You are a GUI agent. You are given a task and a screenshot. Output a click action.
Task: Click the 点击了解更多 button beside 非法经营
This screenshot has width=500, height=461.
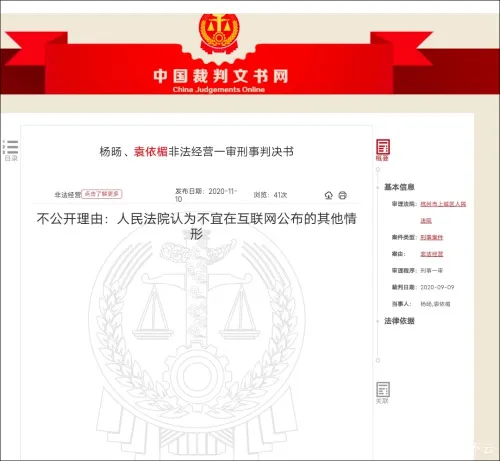click(102, 194)
